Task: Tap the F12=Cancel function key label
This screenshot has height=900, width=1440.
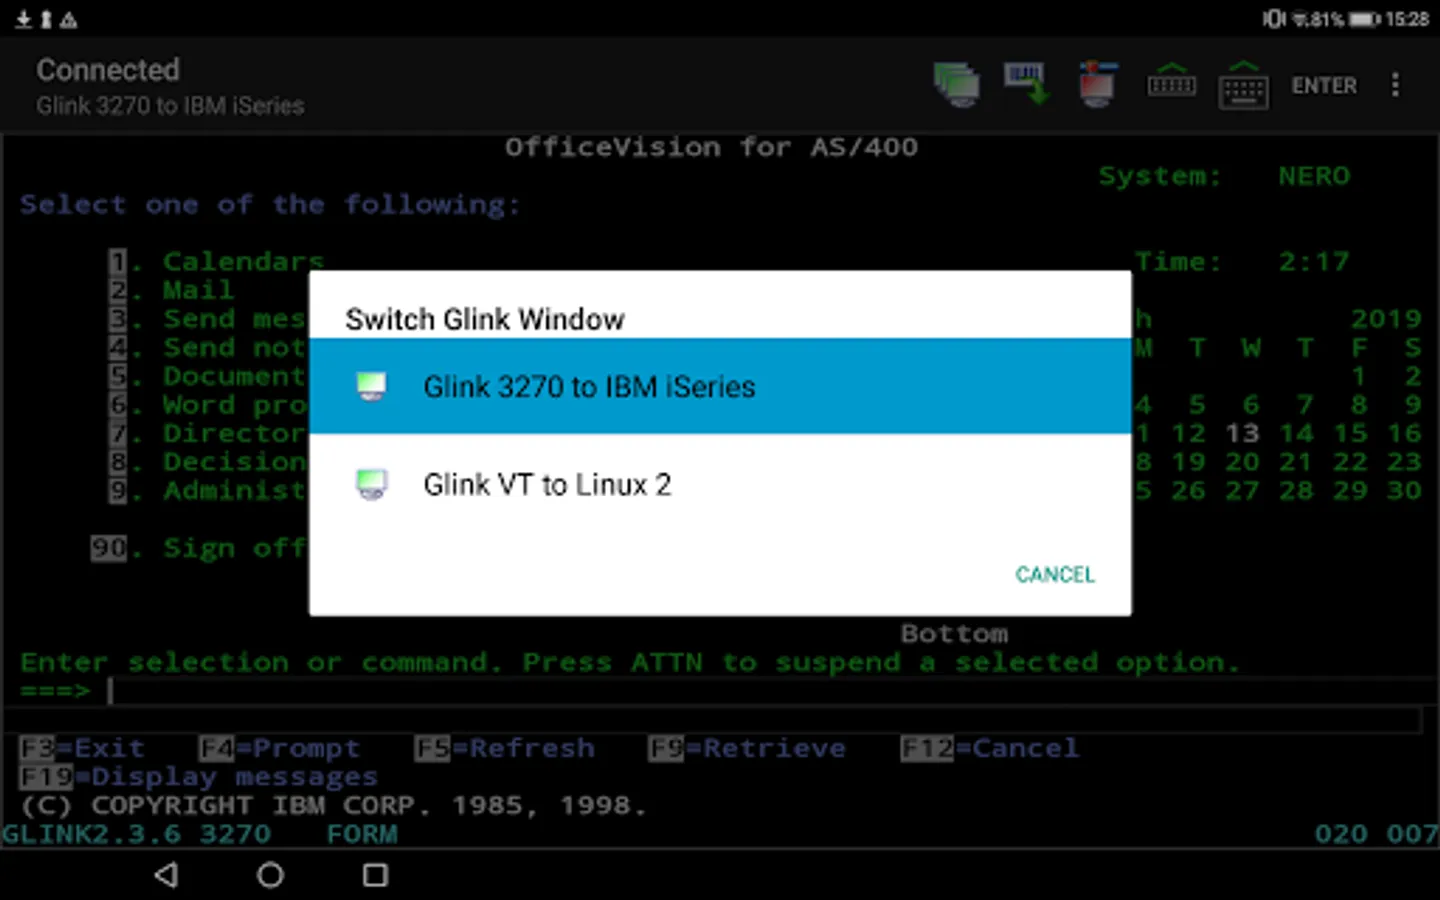Action: coord(990,748)
